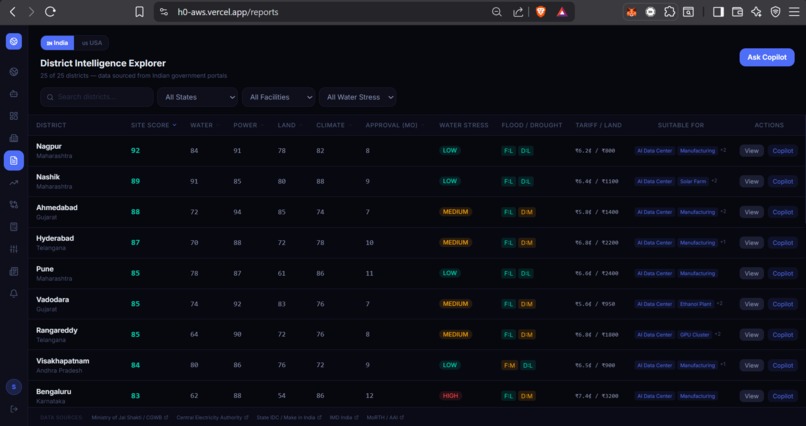Click Copilot for Visakhapatnam row
Viewport: 806px width, 426px height.
(783, 365)
